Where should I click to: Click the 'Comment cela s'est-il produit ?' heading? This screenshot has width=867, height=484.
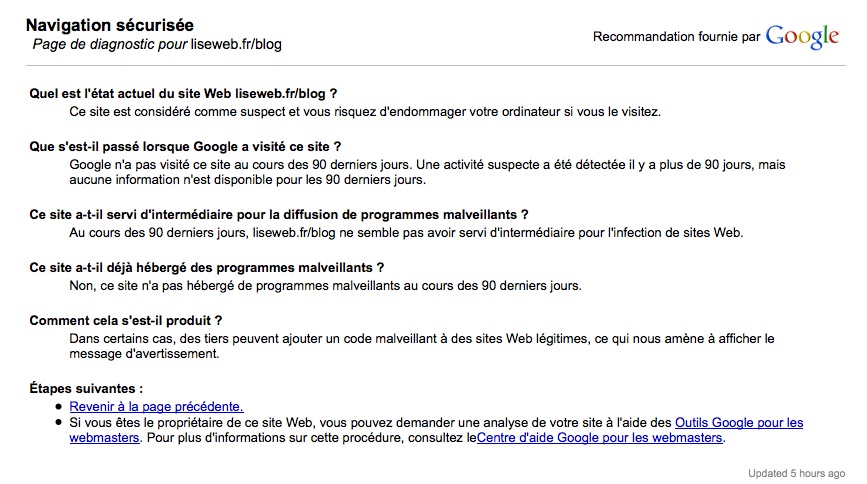pyautogui.click(x=126, y=320)
